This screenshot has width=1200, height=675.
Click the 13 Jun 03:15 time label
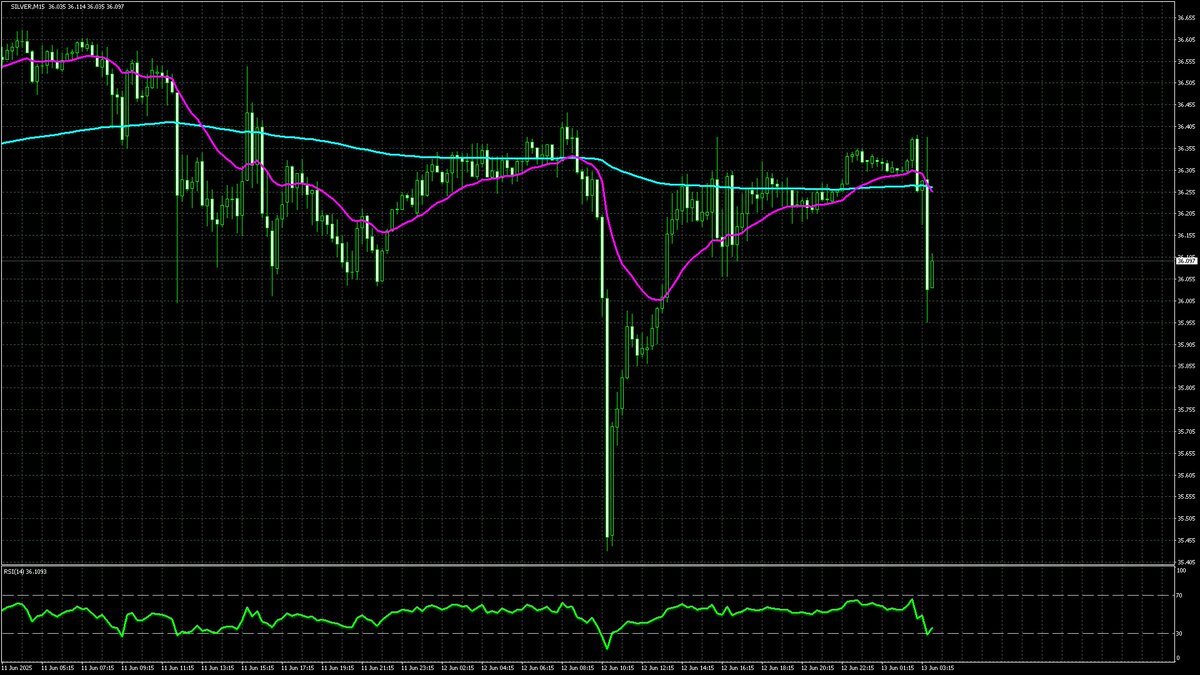point(936,665)
